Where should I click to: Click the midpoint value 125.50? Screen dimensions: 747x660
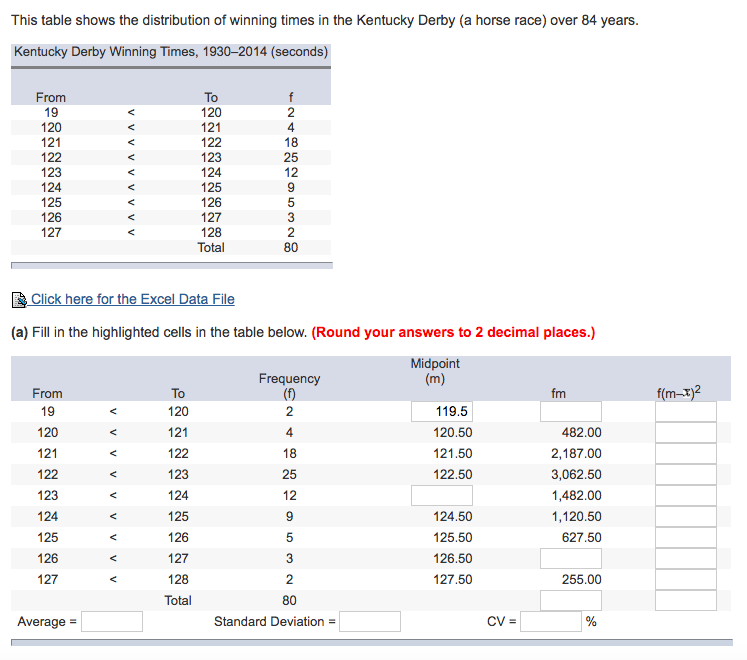pyautogui.click(x=453, y=538)
